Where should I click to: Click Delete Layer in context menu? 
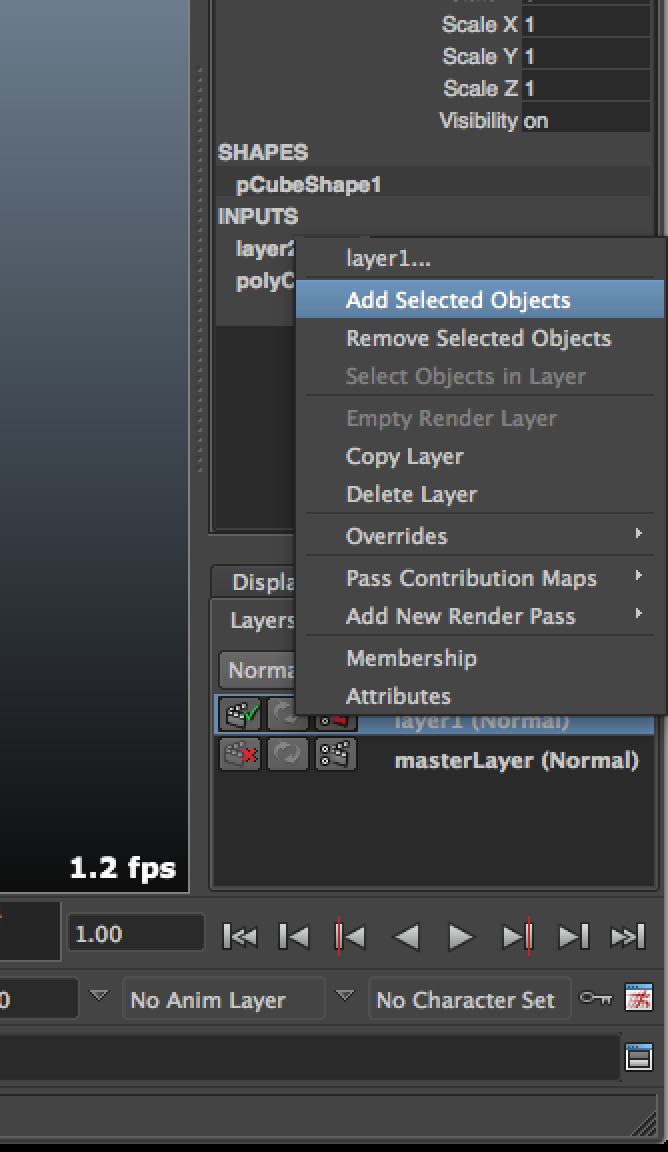point(411,494)
